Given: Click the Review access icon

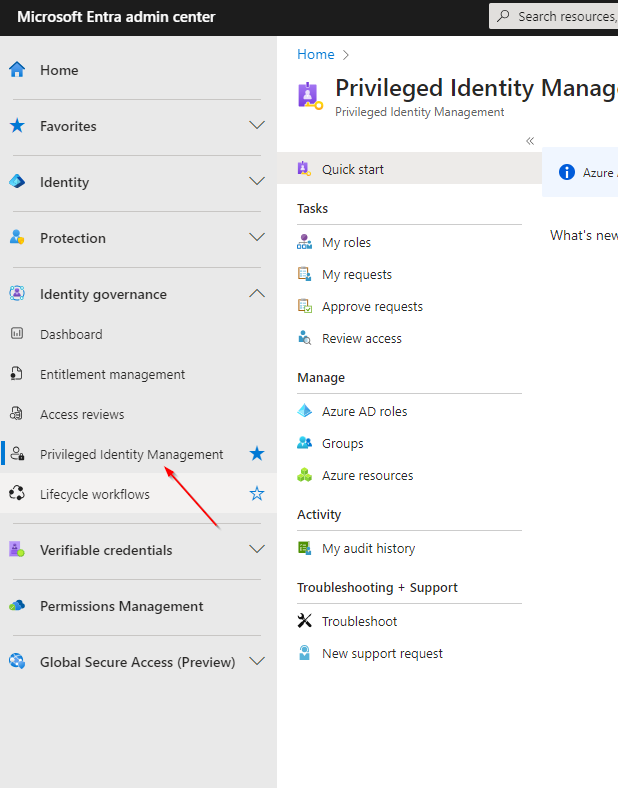Looking at the screenshot, I should click(304, 338).
